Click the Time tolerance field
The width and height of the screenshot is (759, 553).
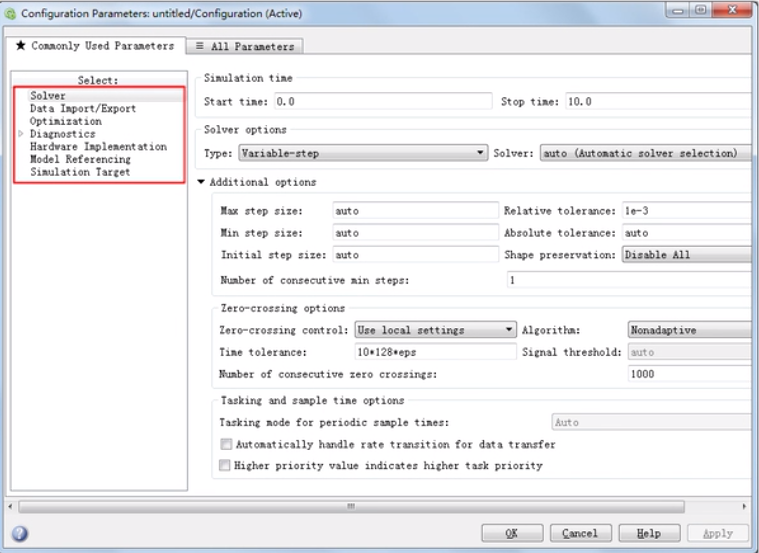tap(436, 352)
